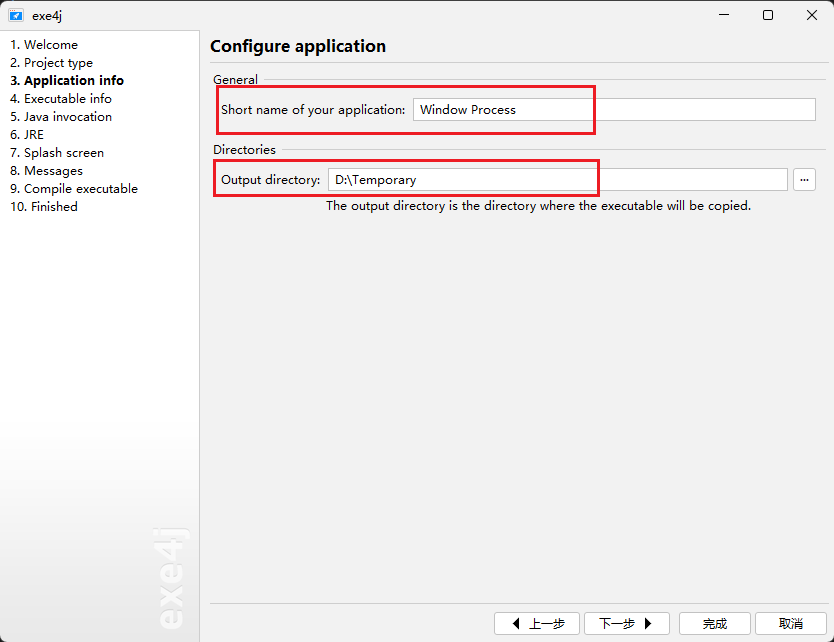This screenshot has width=834, height=642.
Task: Click the 取消 (Cancel) button
Action: (790, 623)
